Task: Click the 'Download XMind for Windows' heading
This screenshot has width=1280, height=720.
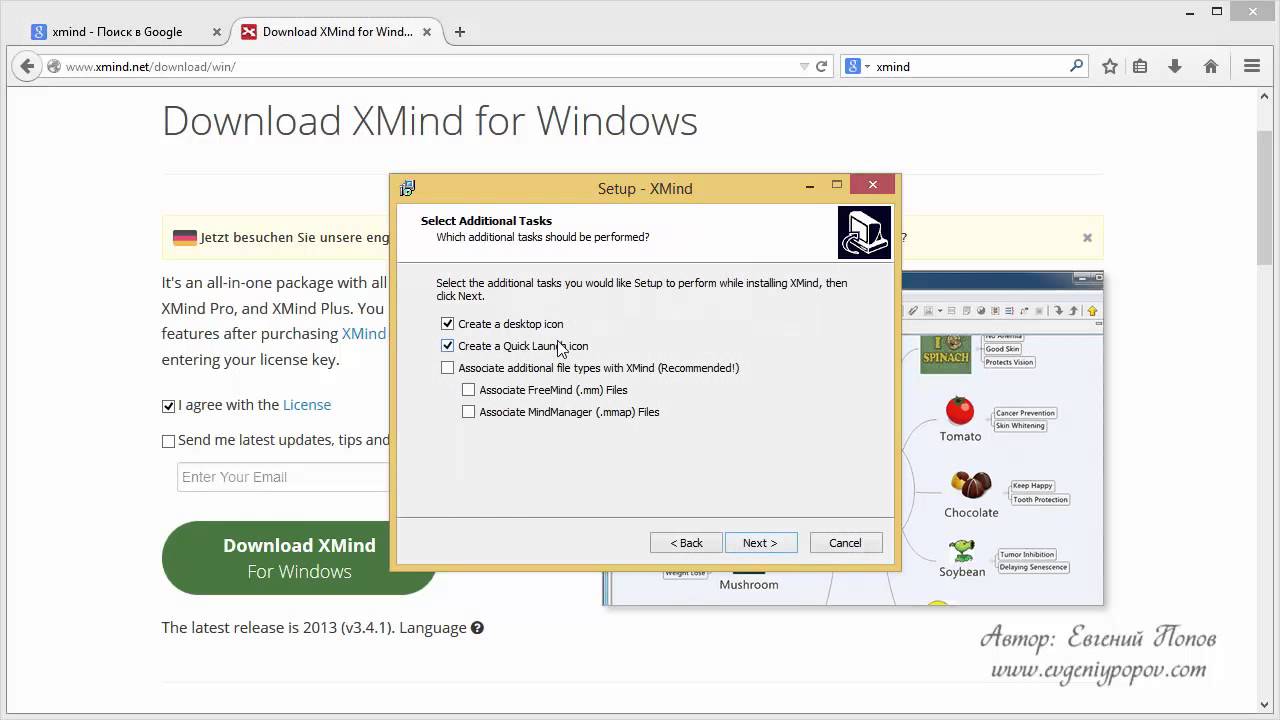Action: click(x=430, y=121)
